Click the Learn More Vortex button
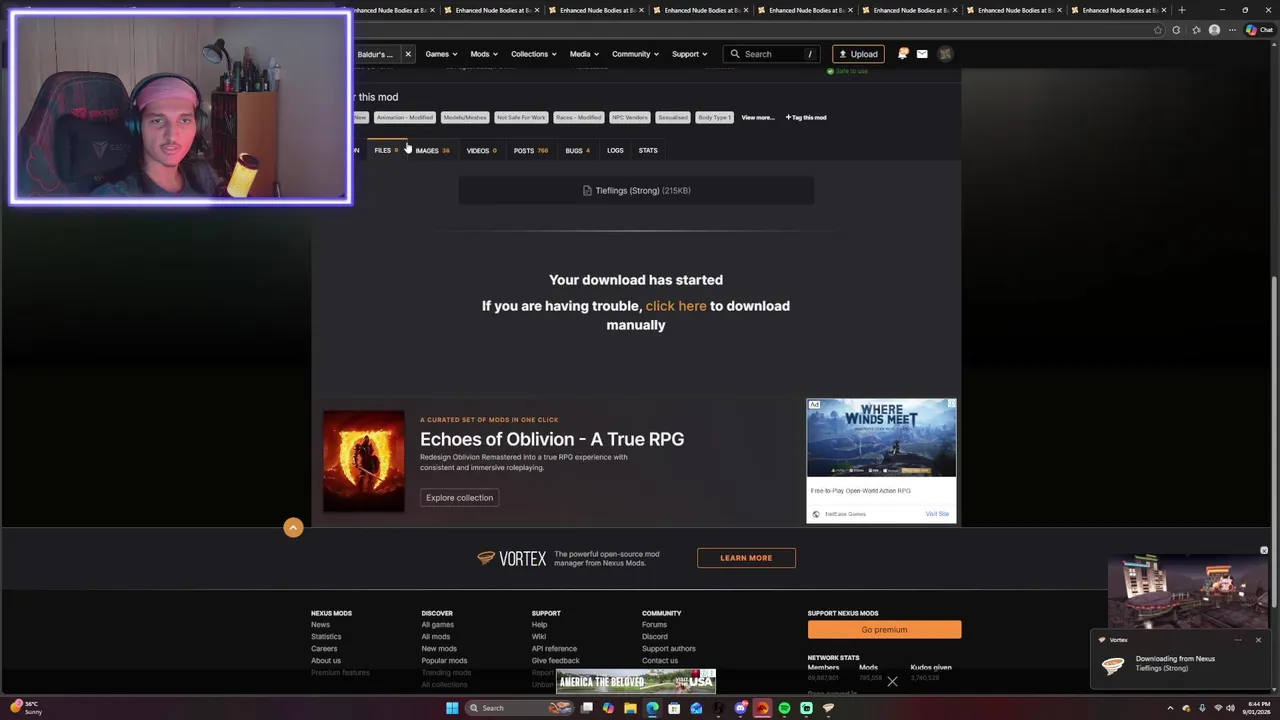Image resolution: width=1280 pixels, height=720 pixels. click(x=746, y=558)
